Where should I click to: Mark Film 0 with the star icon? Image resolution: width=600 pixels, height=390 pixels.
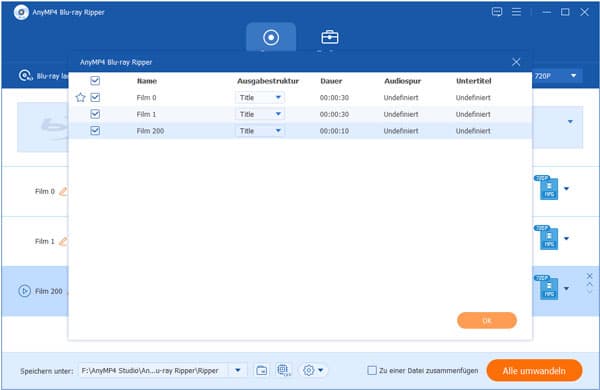pyautogui.click(x=80, y=98)
